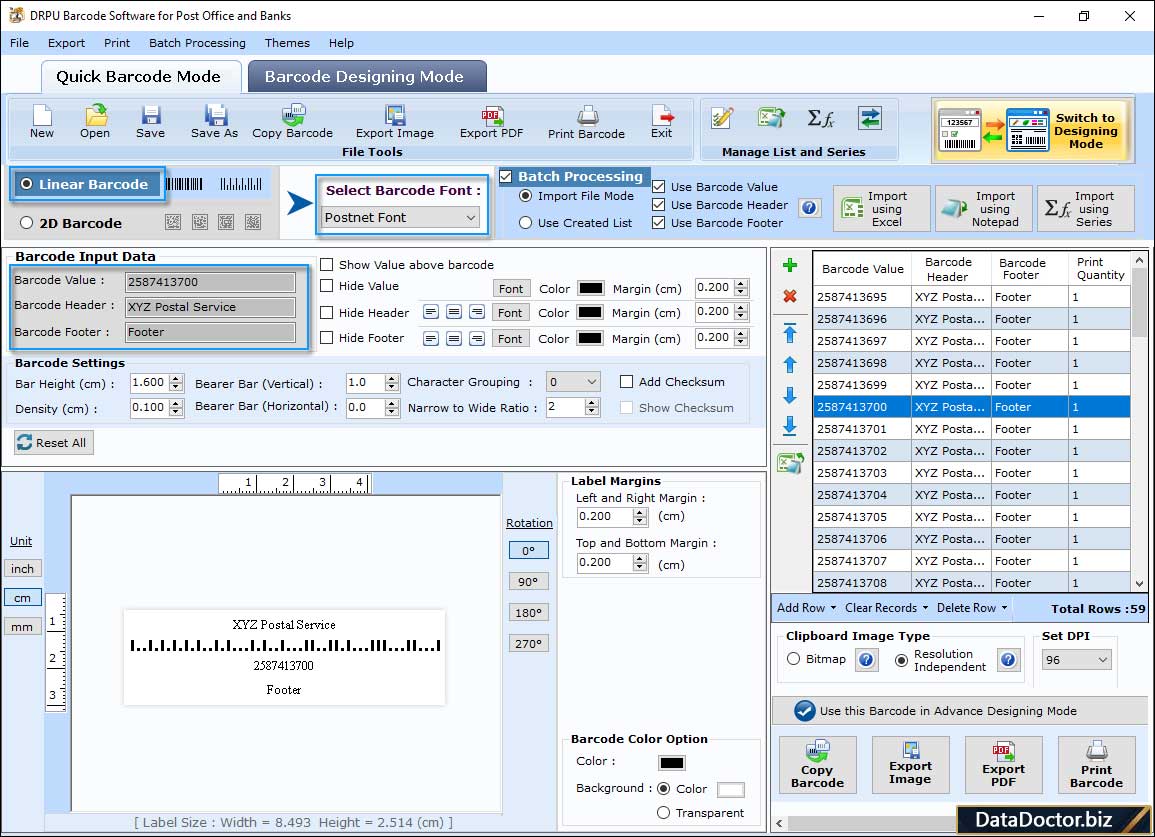The height and width of the screenshot is (837, 1155).
Task: Open the edit list pencil icon in Manage List and Series
Action: [x=722, y=118]
